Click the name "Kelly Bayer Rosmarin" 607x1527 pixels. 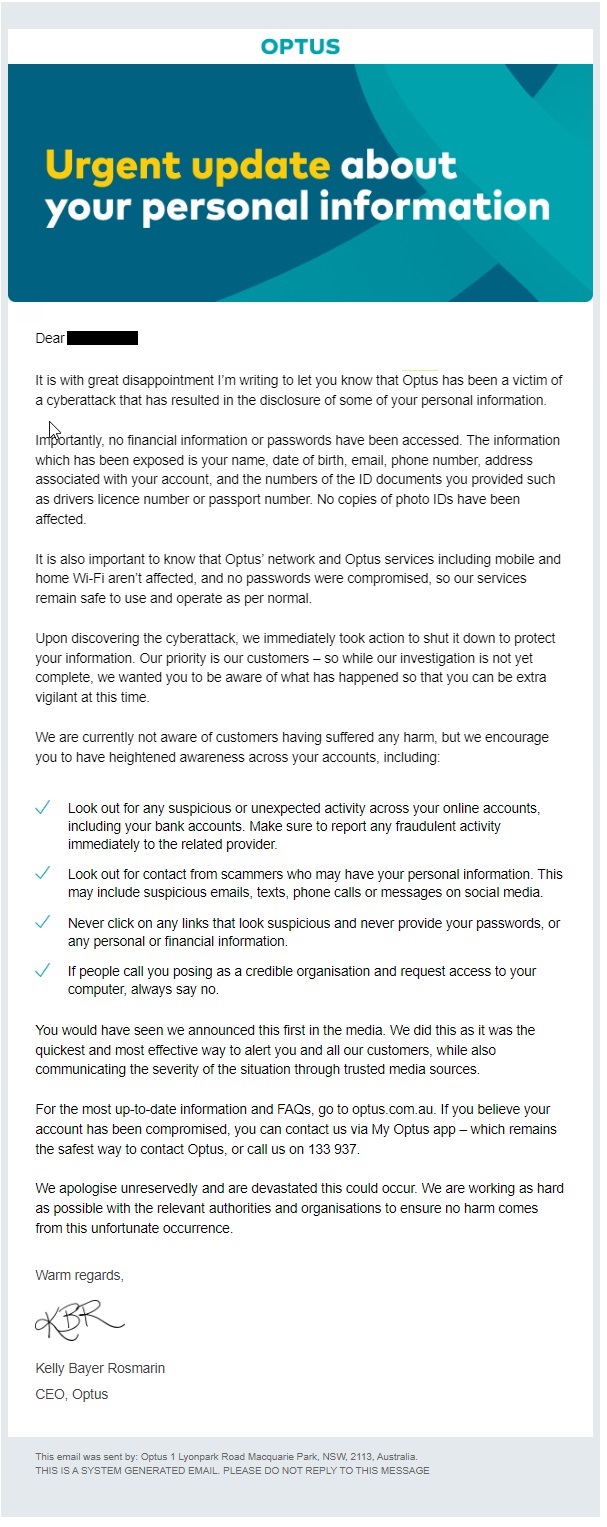[x=100, y=1368]
